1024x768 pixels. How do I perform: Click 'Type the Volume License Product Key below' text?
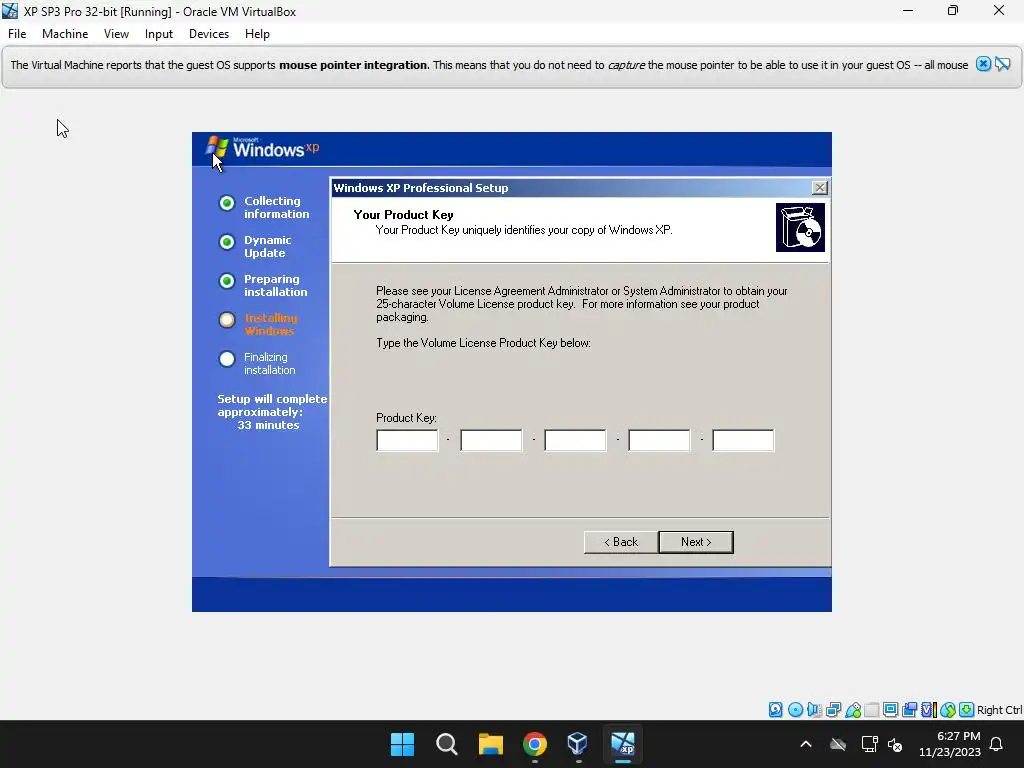tap(483, 343)
